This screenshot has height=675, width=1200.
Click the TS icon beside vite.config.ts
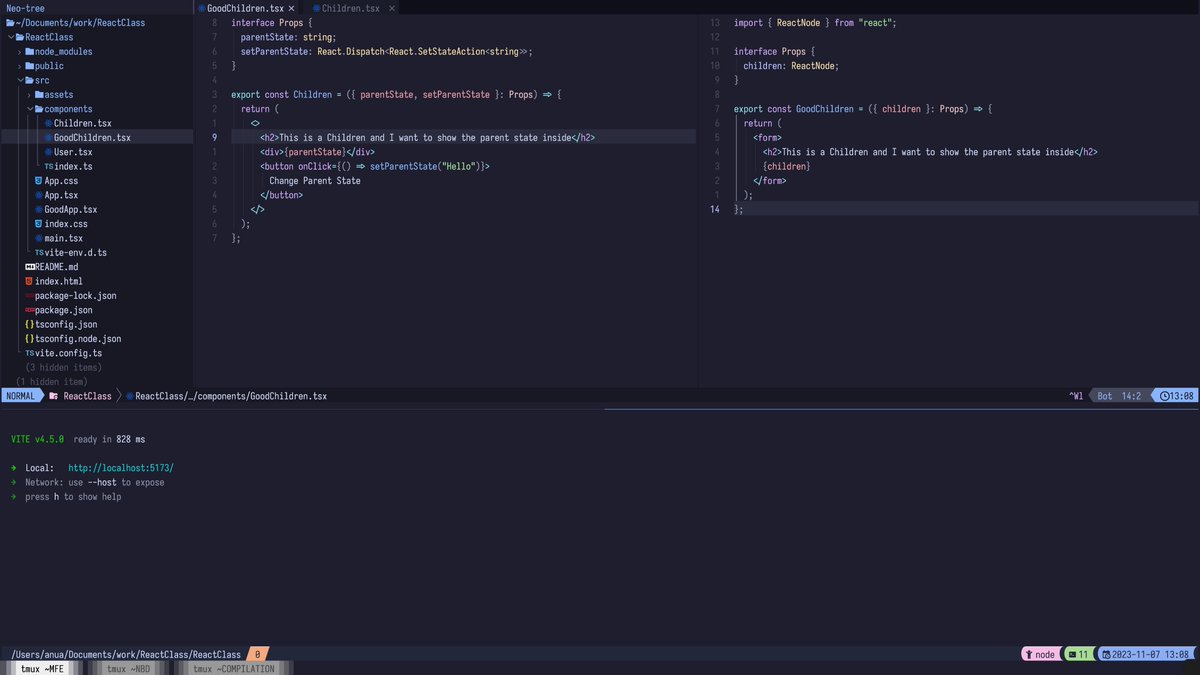(30, 354)
